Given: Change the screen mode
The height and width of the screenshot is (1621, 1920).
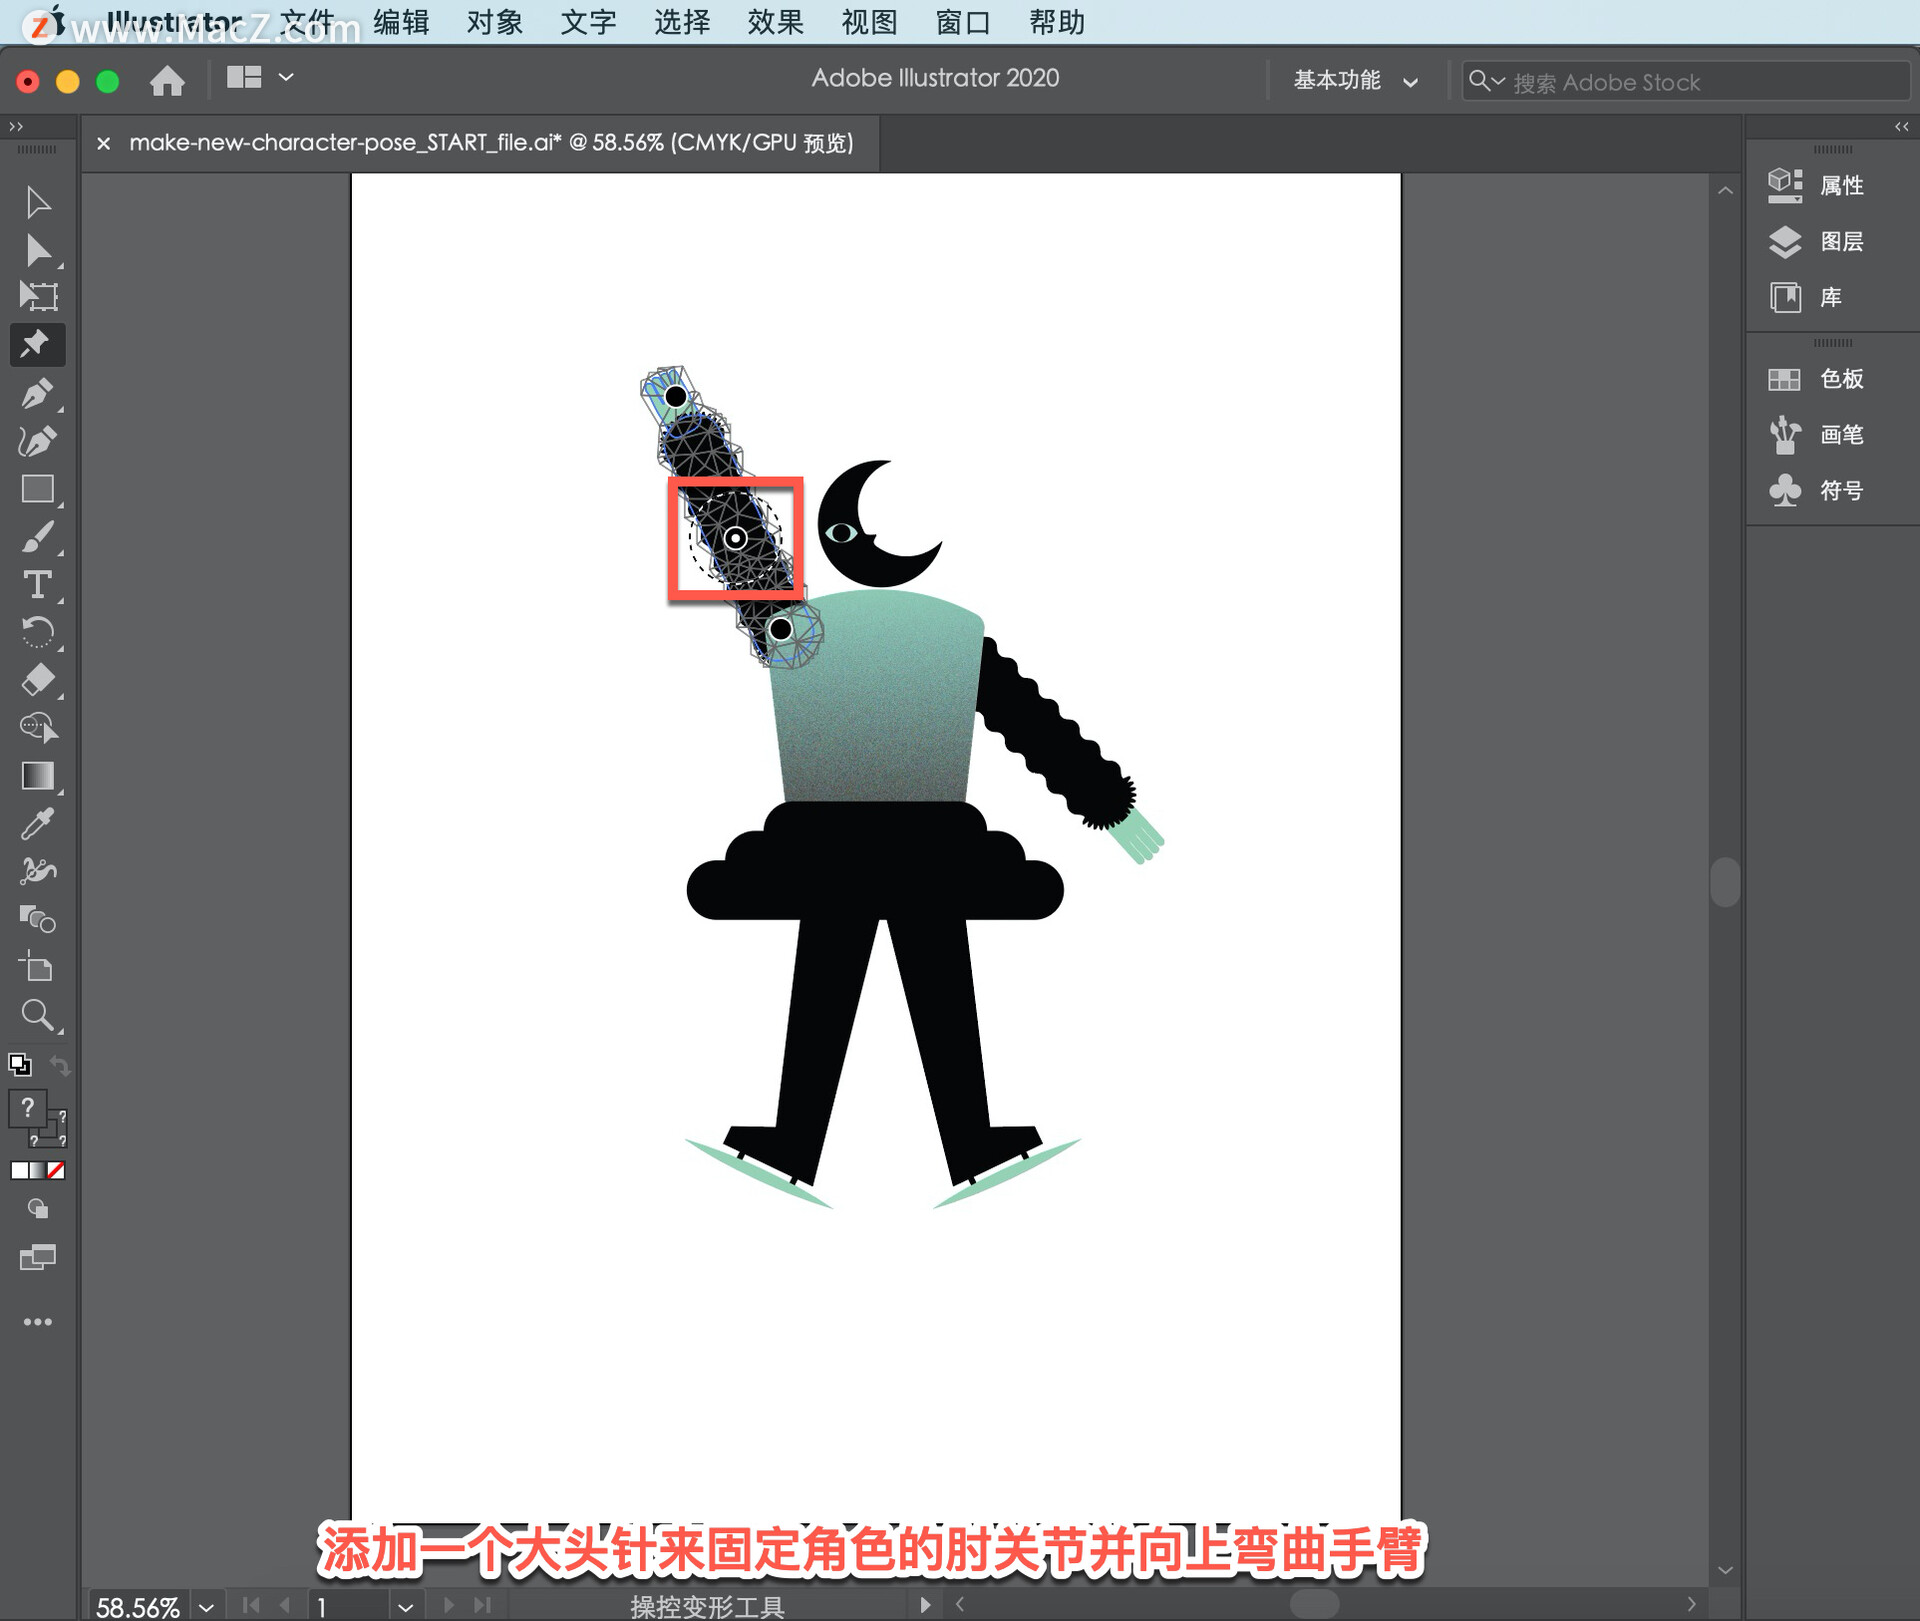Looking at the screenshot, I should point(38,1258).
